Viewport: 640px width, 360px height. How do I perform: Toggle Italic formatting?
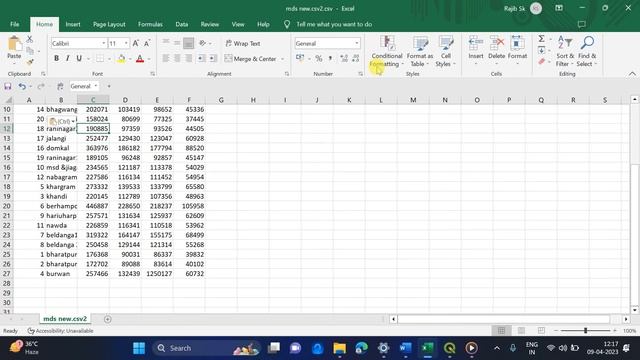click(x=67, y=58)
